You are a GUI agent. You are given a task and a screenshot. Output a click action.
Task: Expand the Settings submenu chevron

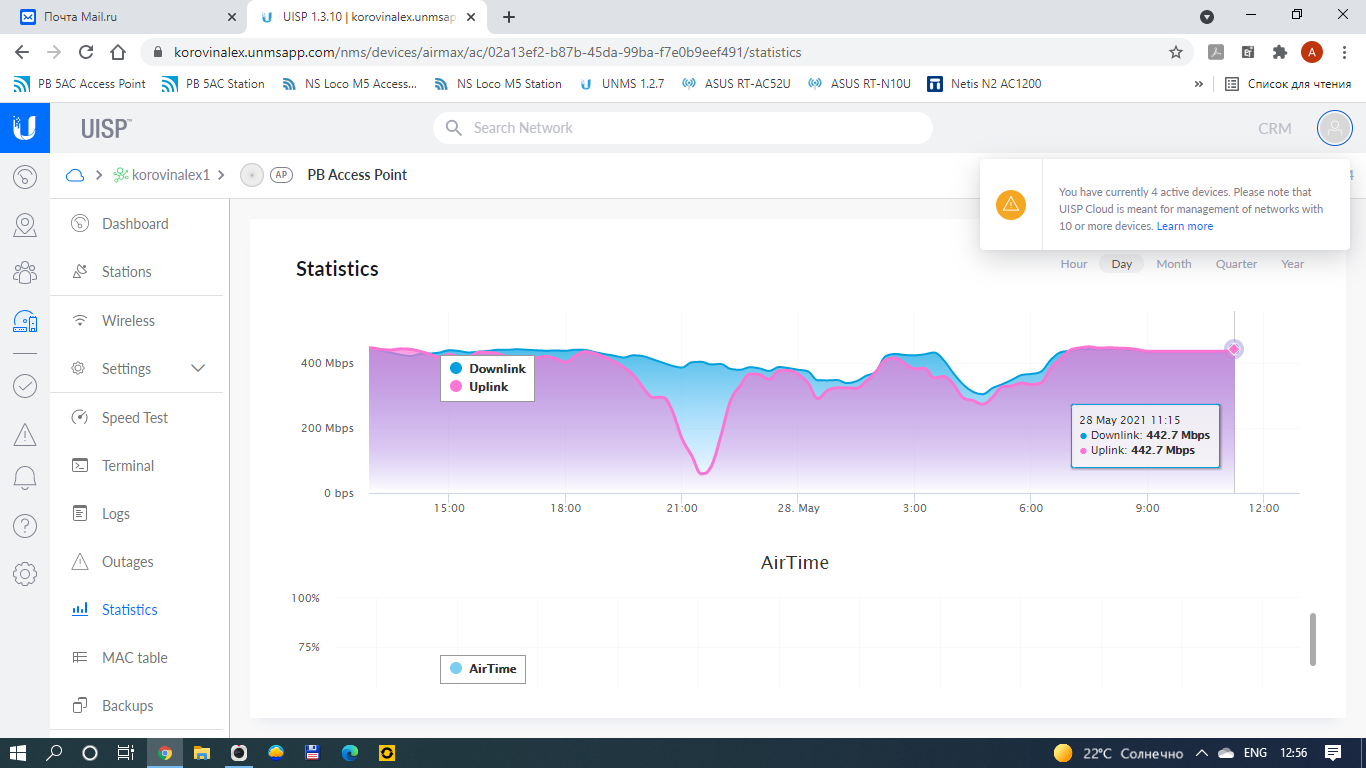pyautogui.click(x=198, y=369)
